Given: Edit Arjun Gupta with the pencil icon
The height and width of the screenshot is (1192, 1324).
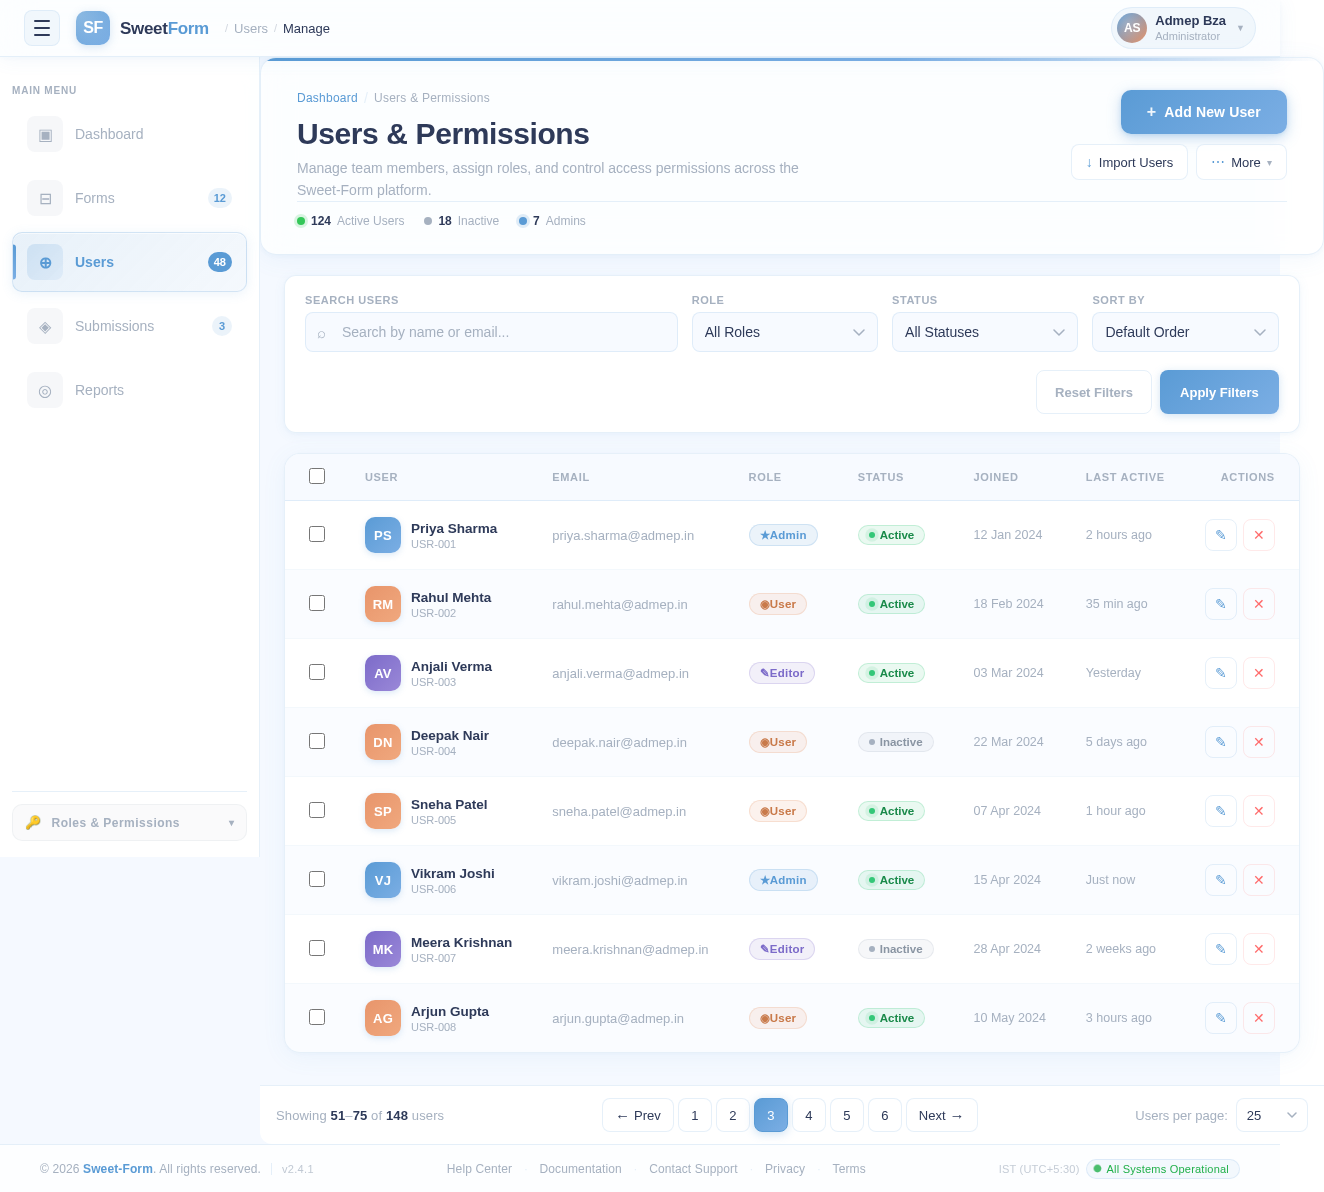Looking at the screenshot, I should point(1221,1018).
